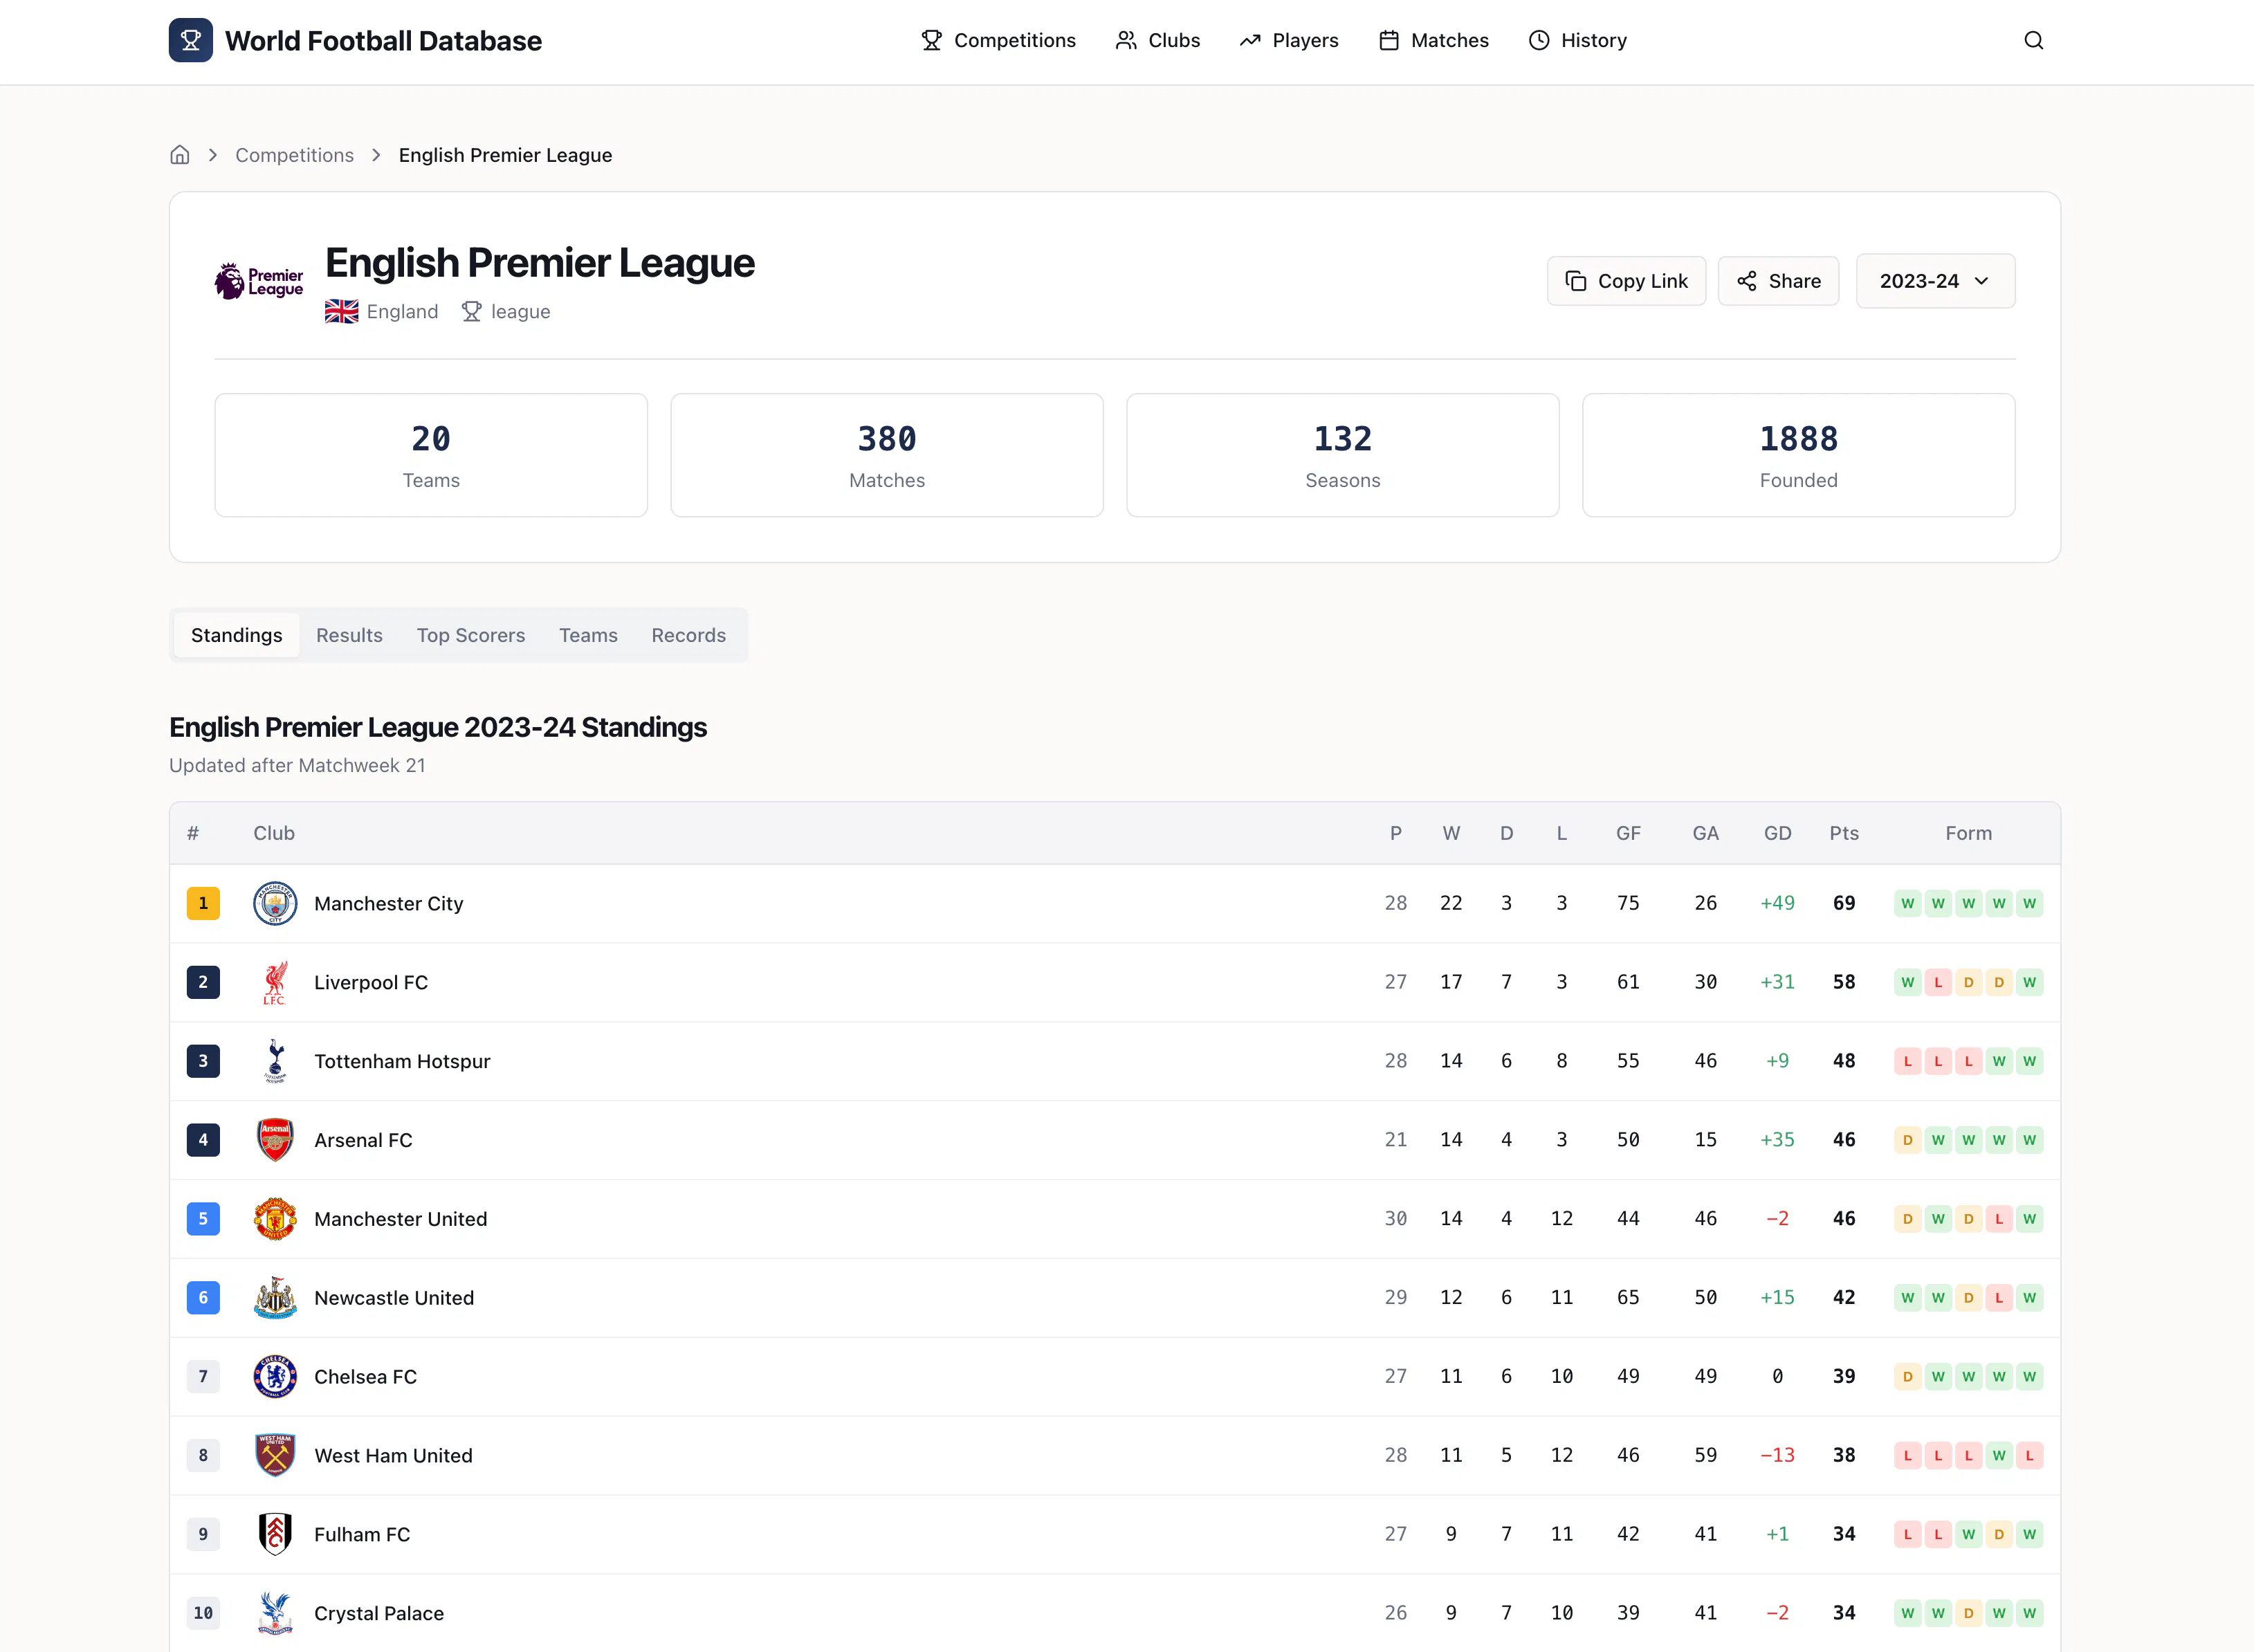Click the 20 Teams stat card

[431, 455]
